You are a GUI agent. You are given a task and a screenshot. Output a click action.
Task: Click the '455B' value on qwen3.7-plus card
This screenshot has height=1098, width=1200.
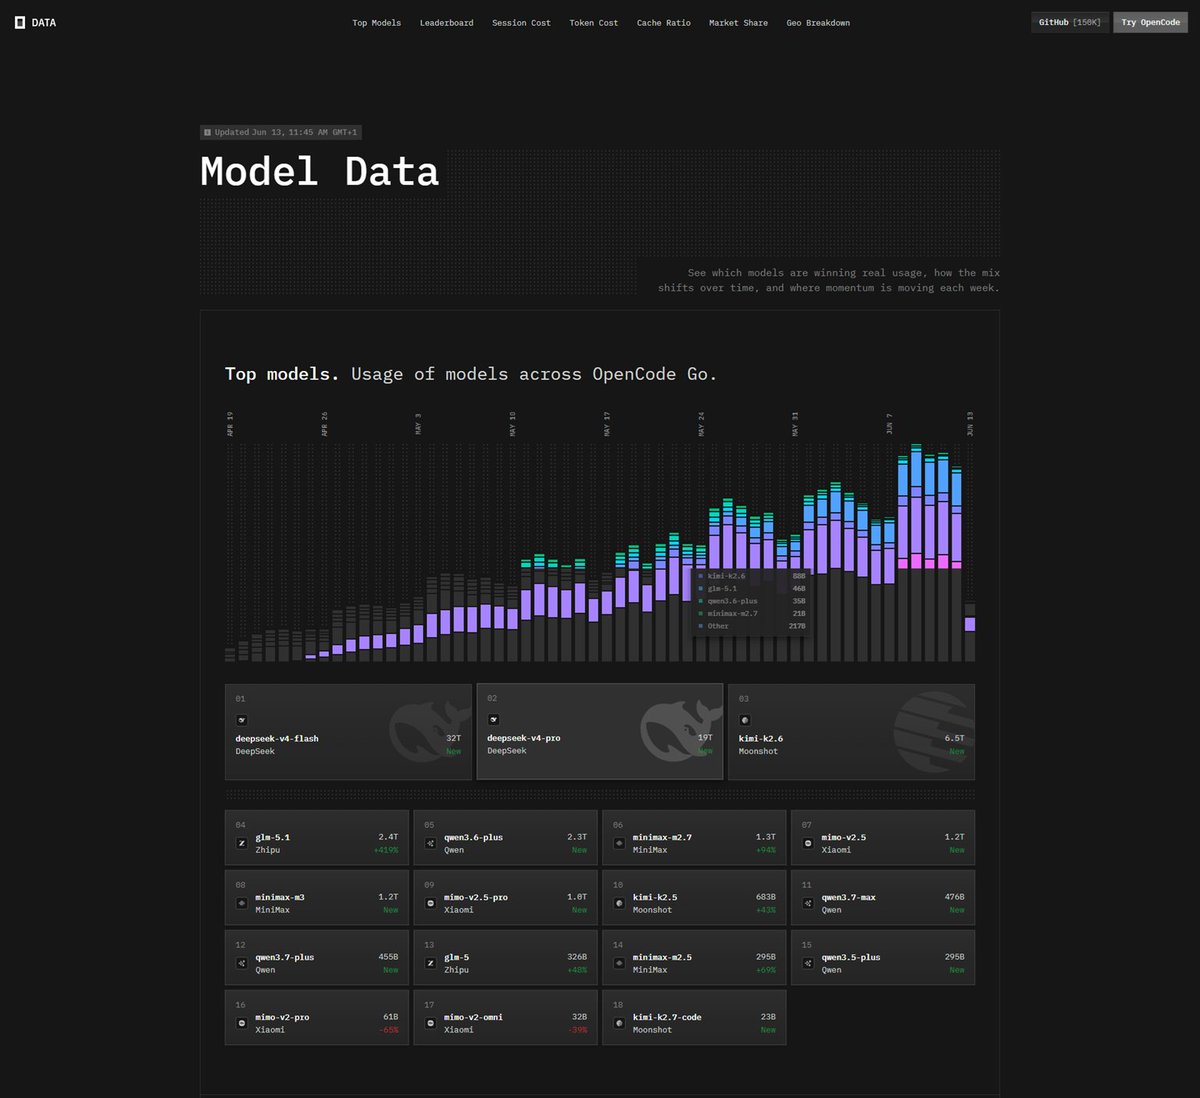coord(388,957)
